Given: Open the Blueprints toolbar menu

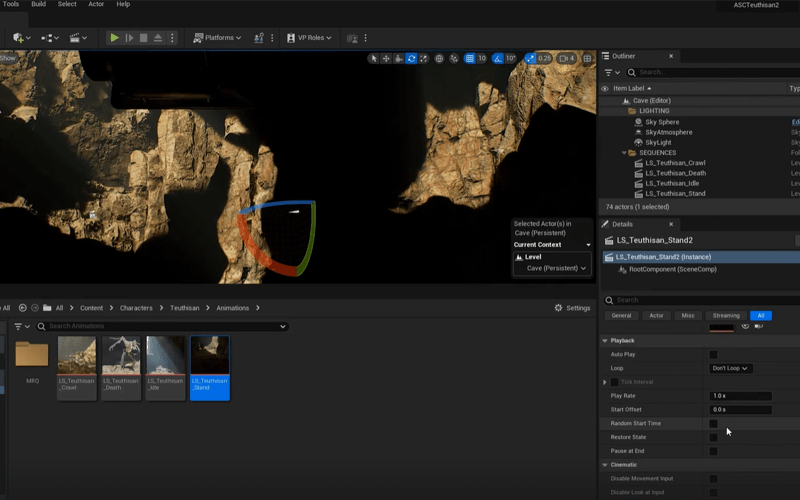Looking at the screenshot, I should coord(49,38).
